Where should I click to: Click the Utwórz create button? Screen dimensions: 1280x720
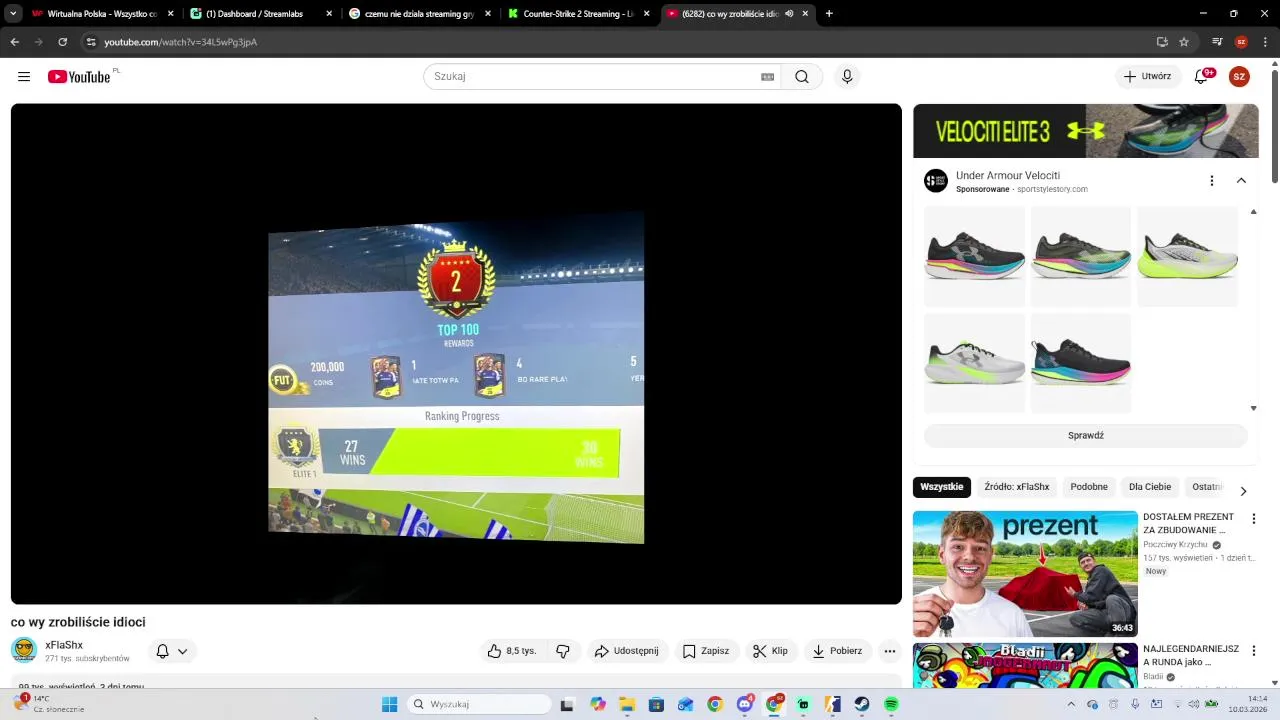[1148, 77]
